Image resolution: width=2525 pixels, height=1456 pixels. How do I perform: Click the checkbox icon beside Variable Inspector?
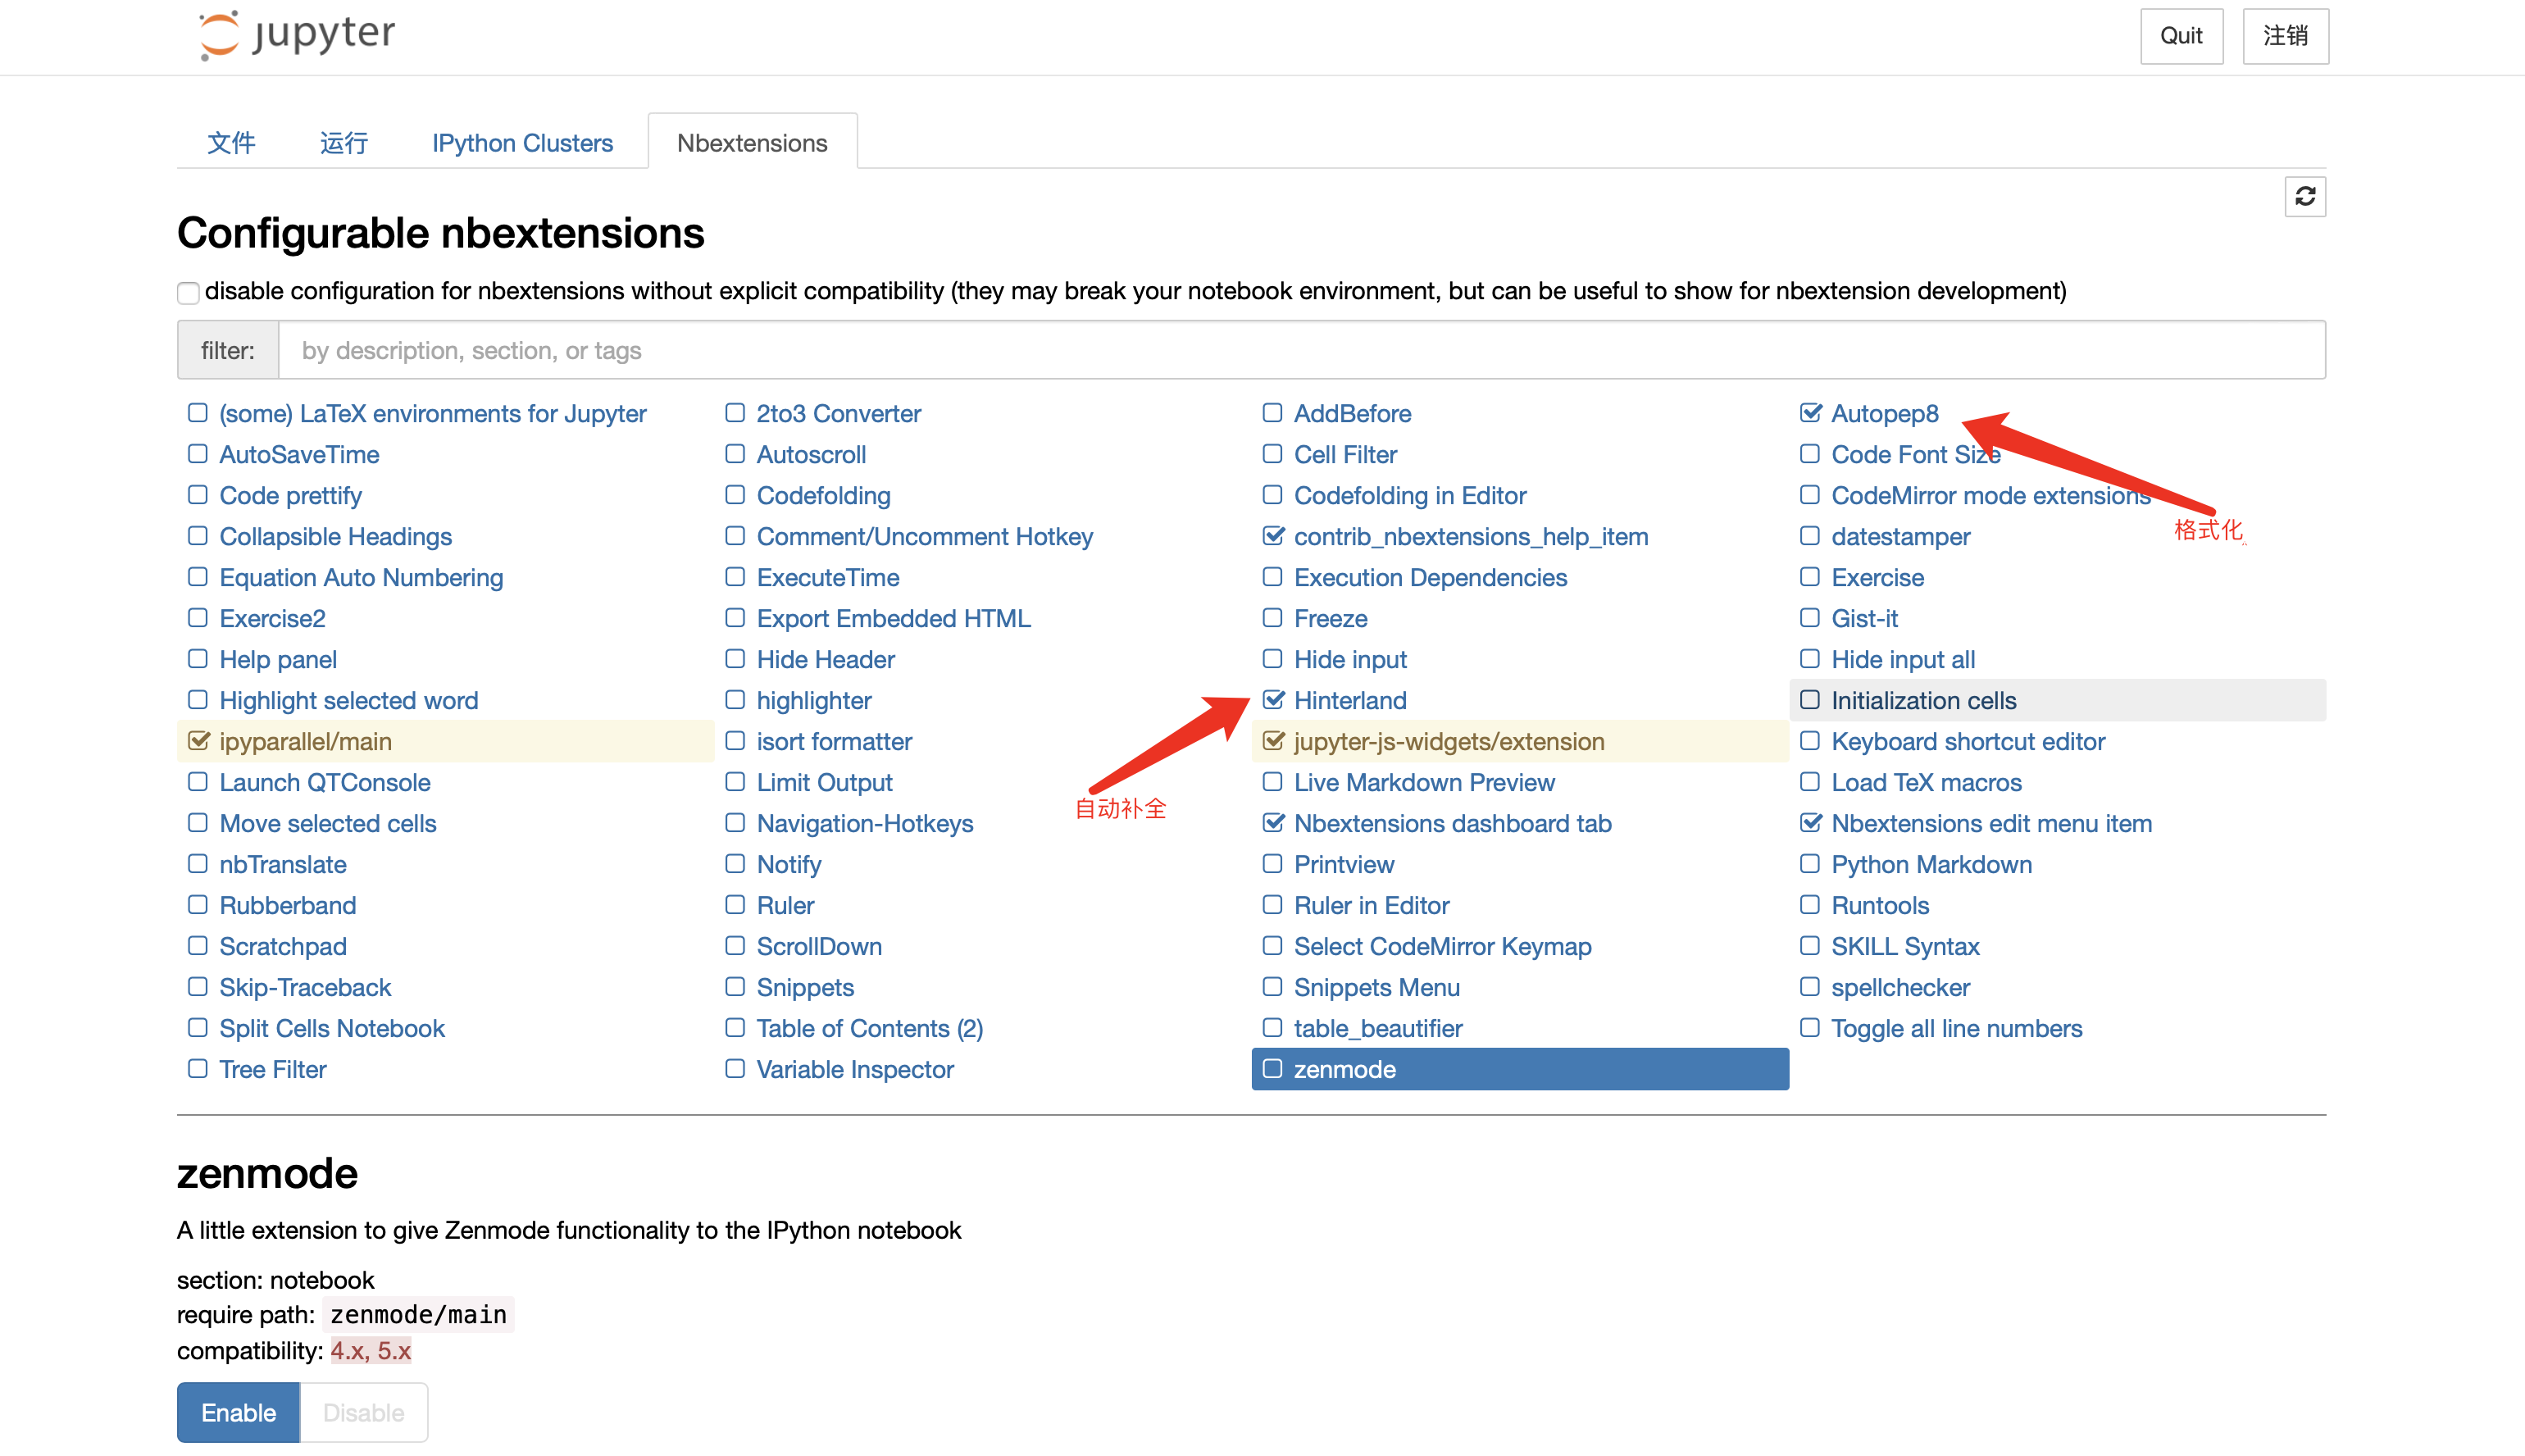(x=735, y=1069)
